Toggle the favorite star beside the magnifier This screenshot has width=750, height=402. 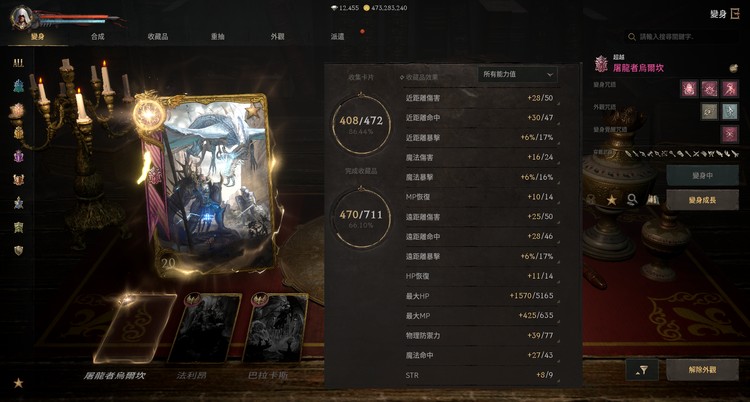click(612, 200)
